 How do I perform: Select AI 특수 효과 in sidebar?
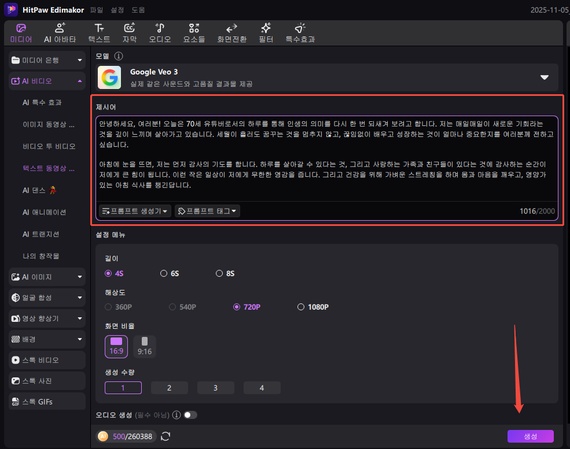click(42, 103)
